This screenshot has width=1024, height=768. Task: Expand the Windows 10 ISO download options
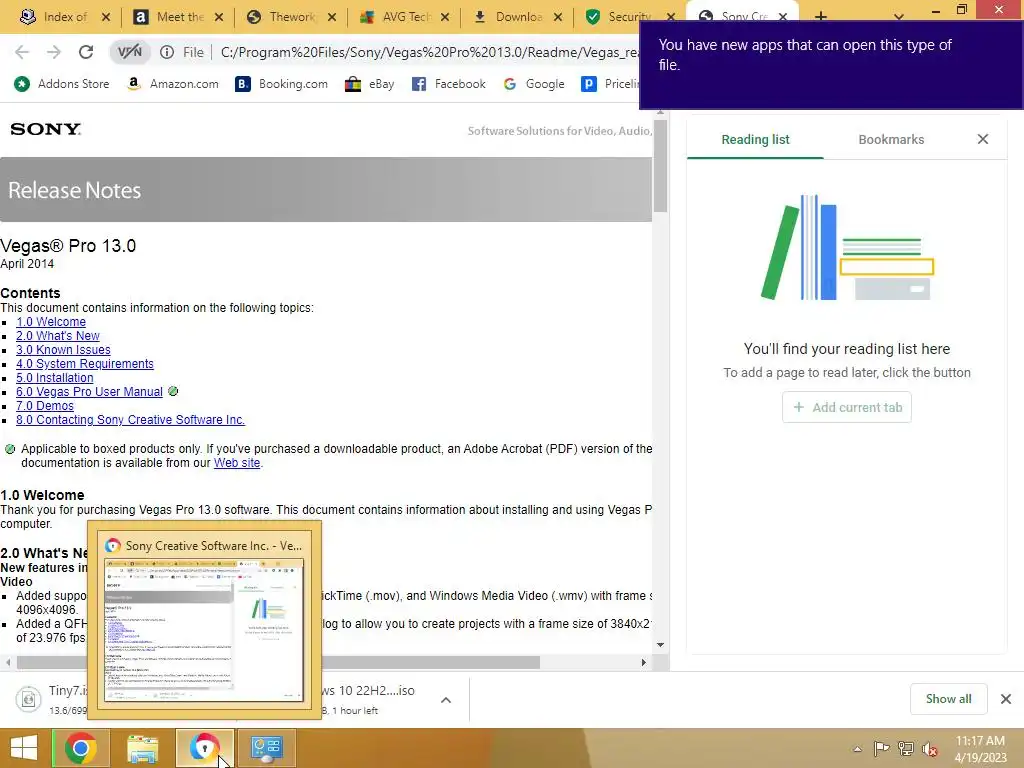(446, 700)
